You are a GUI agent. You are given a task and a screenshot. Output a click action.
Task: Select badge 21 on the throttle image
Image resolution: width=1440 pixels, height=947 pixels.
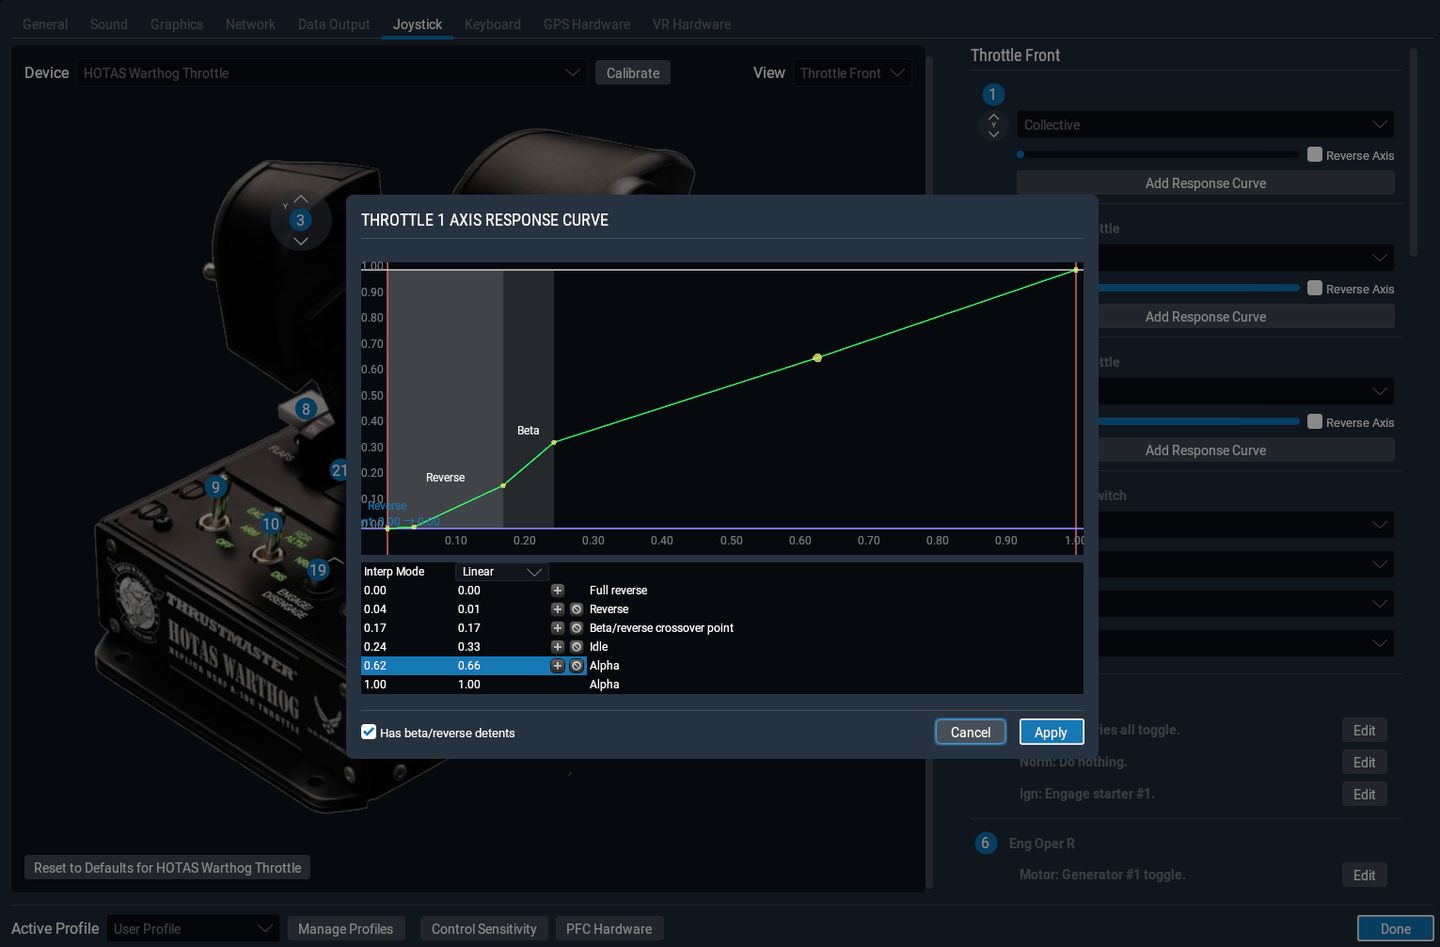[339, 470]
